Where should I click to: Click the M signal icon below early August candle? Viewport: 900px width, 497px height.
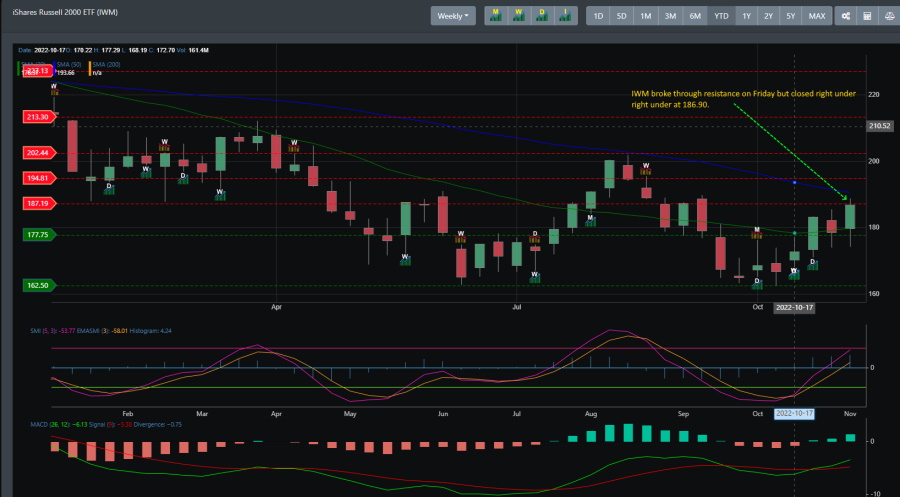pos(591,220)
